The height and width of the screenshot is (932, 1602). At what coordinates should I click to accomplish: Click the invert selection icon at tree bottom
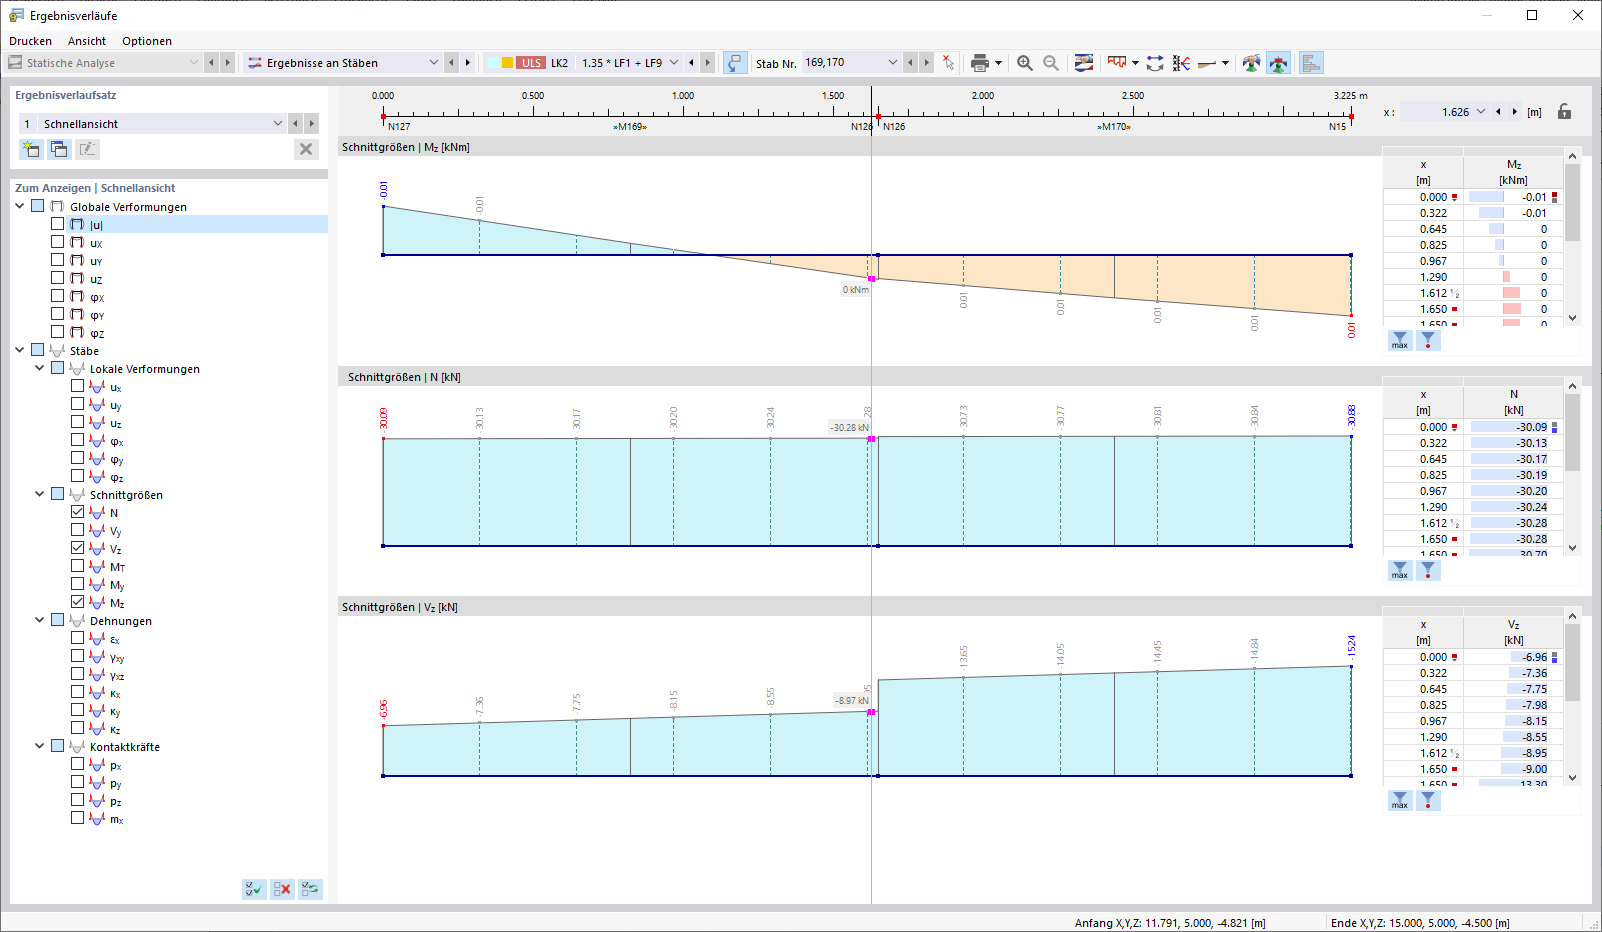click(x=310, y=889)
